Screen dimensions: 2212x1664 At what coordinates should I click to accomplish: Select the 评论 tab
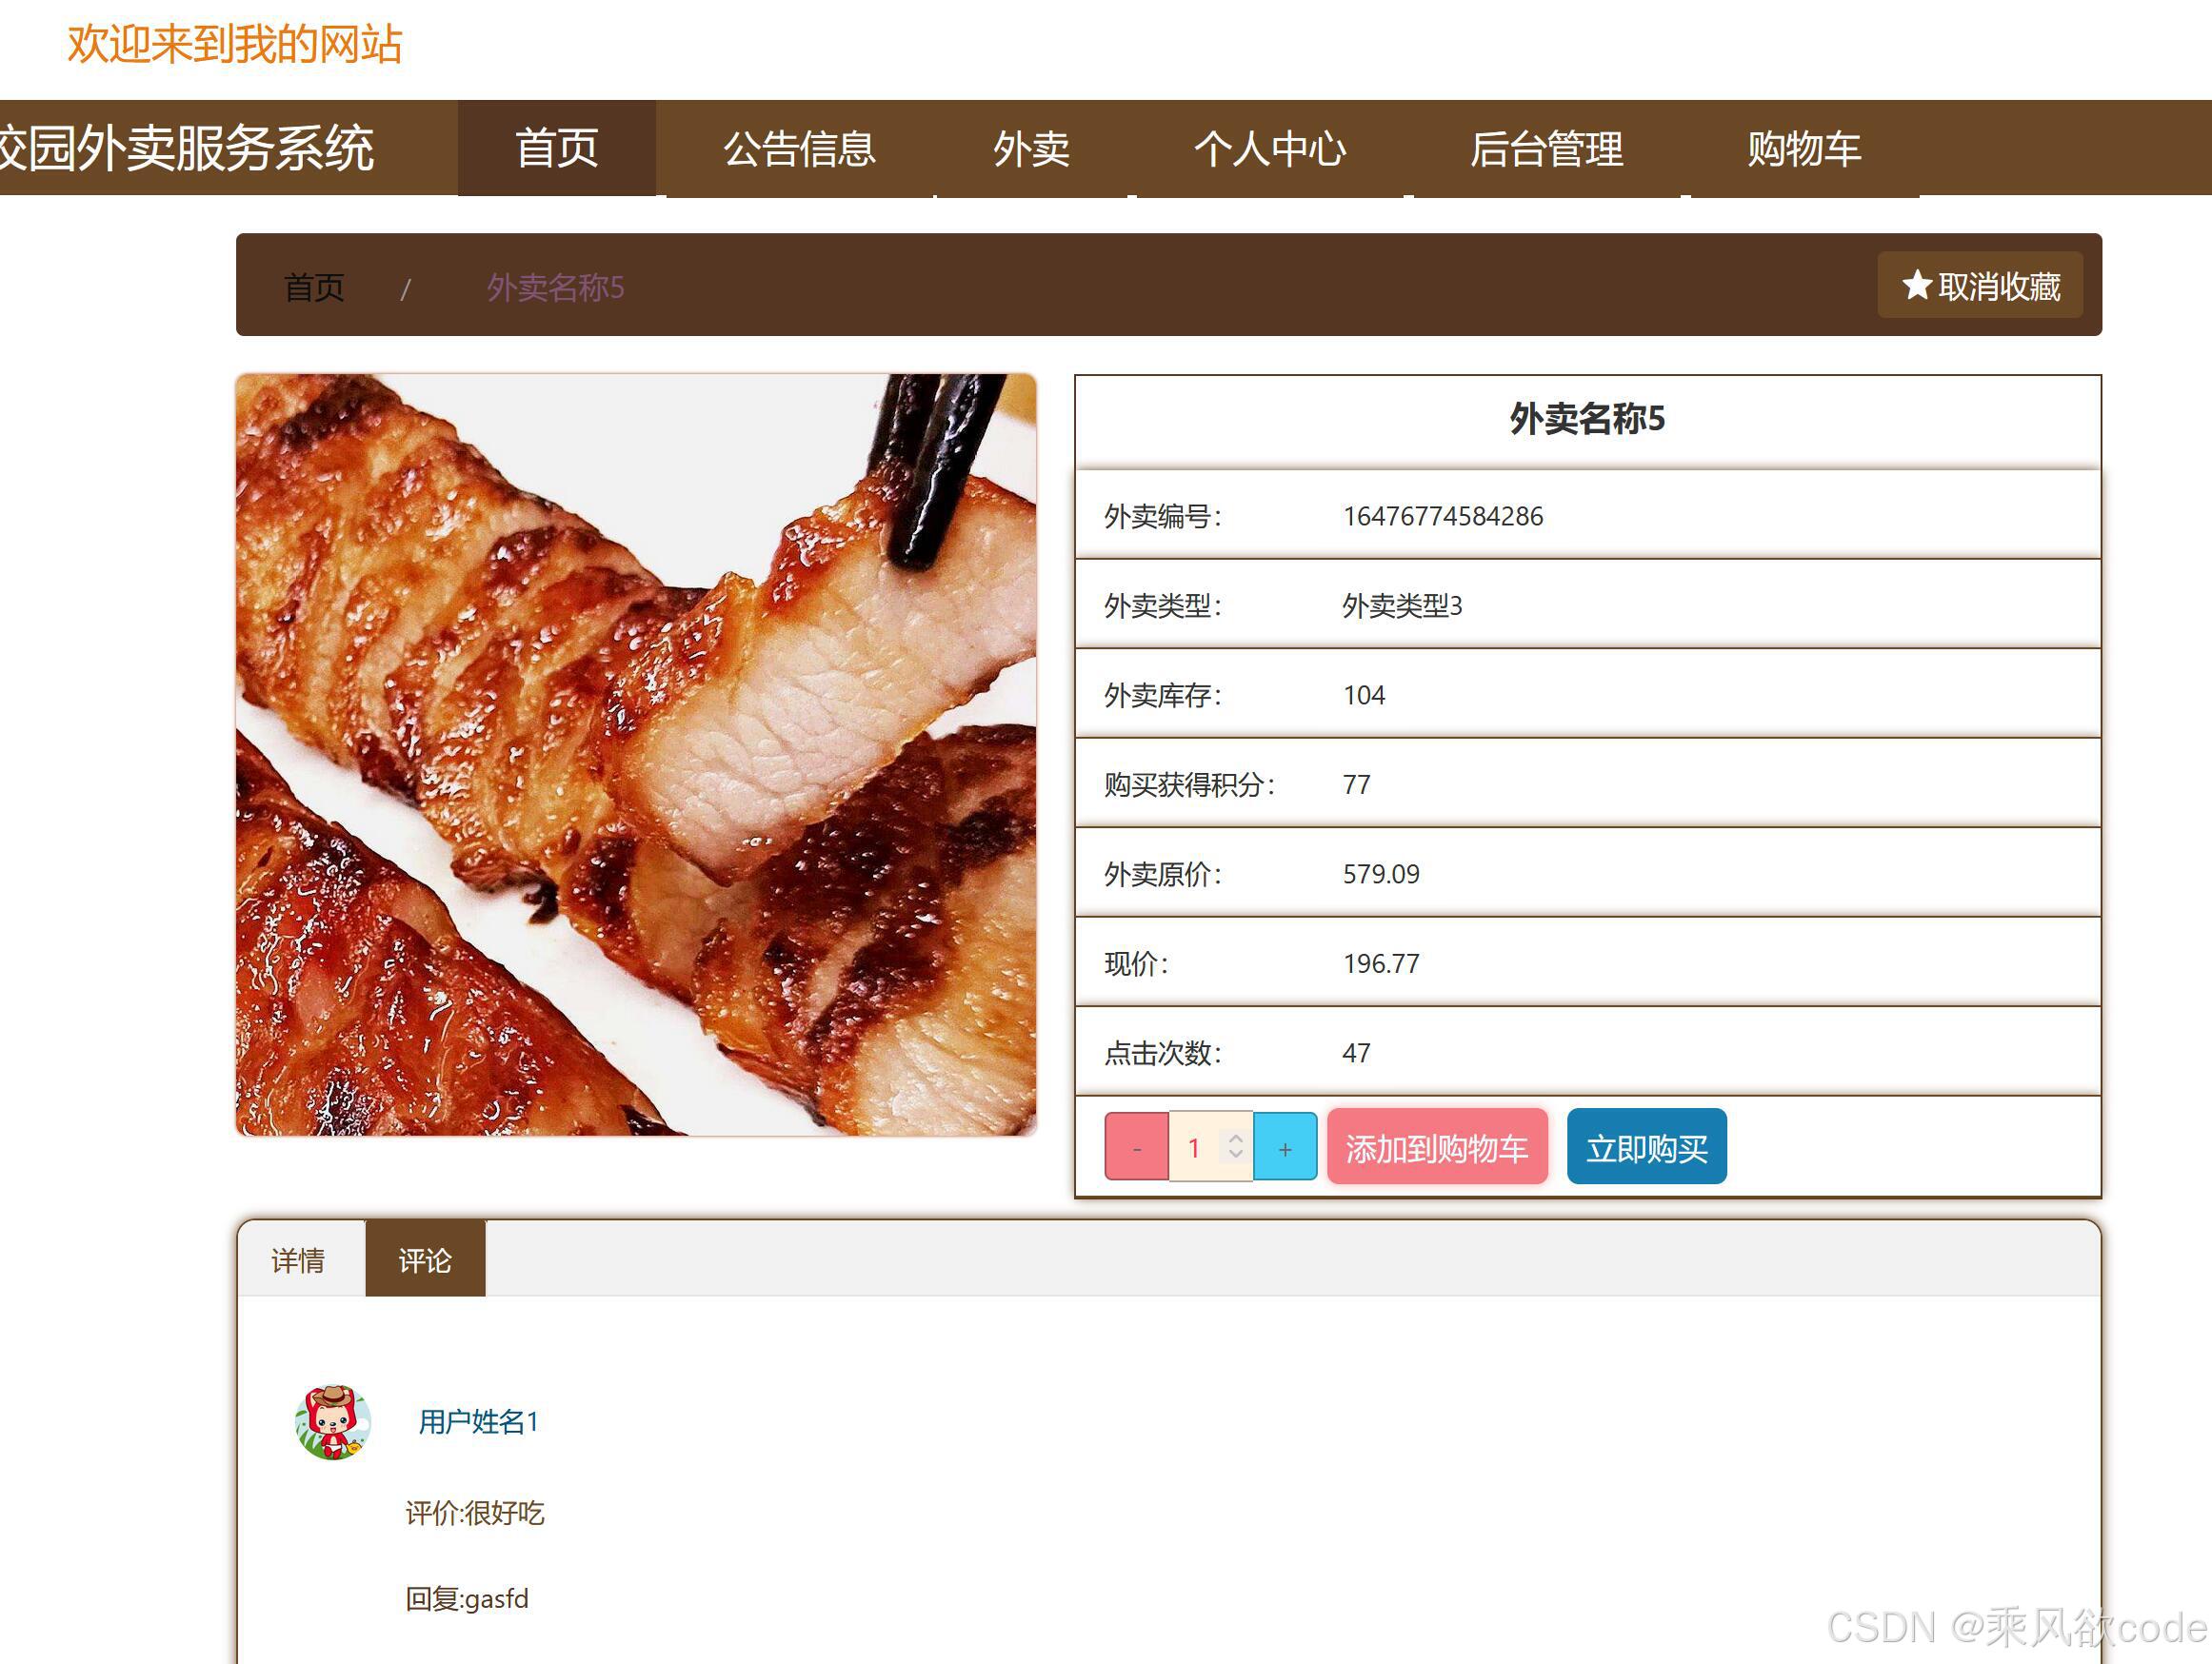(425, 1260)
